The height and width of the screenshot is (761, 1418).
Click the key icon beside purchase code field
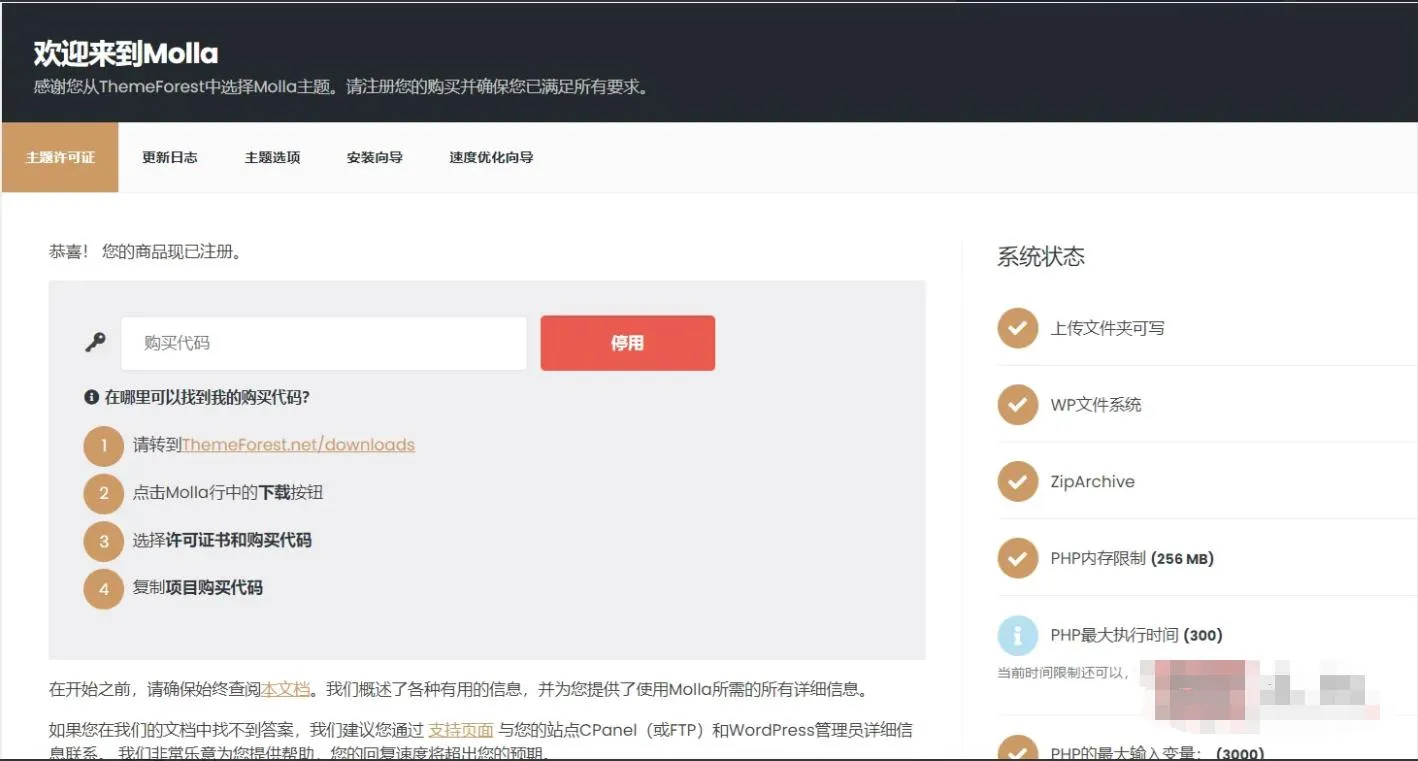pos(95,343)
